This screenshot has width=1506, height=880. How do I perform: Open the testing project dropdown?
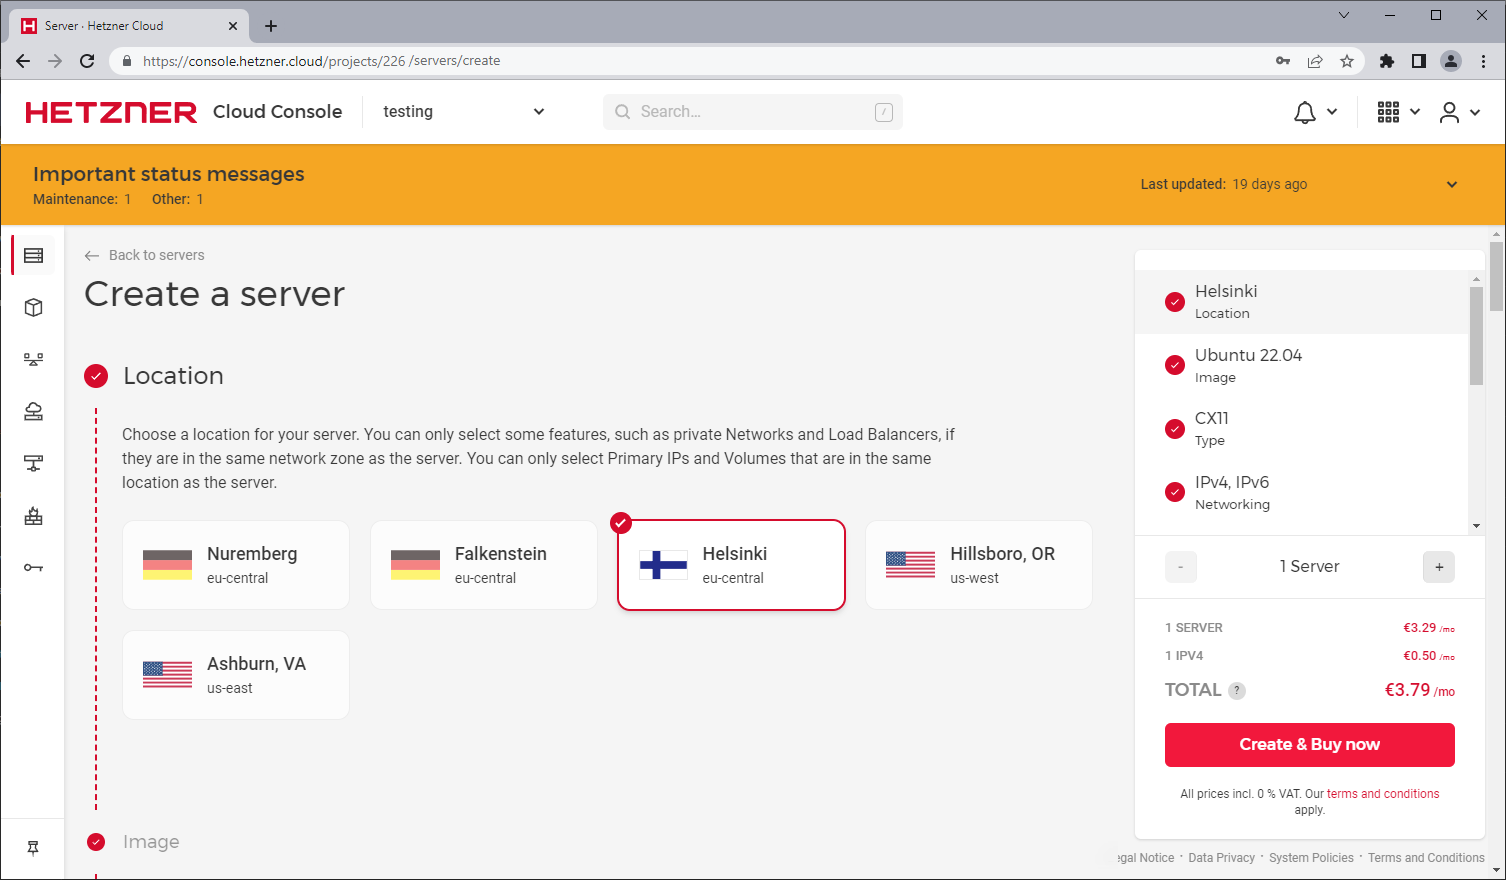tap(464, 112)
